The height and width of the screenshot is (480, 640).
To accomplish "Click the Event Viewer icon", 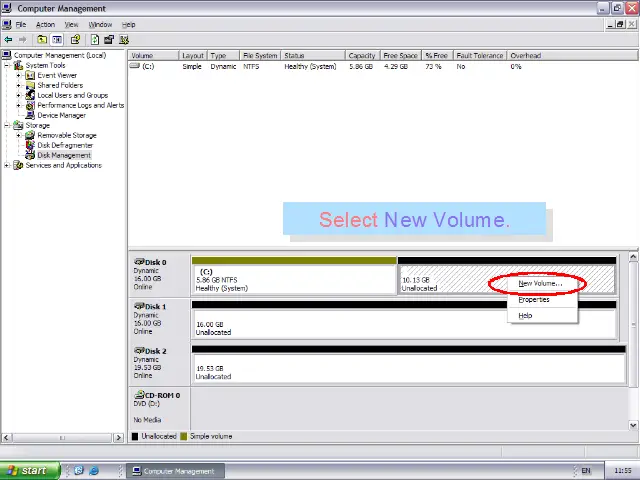I will (x=30, y=76).
